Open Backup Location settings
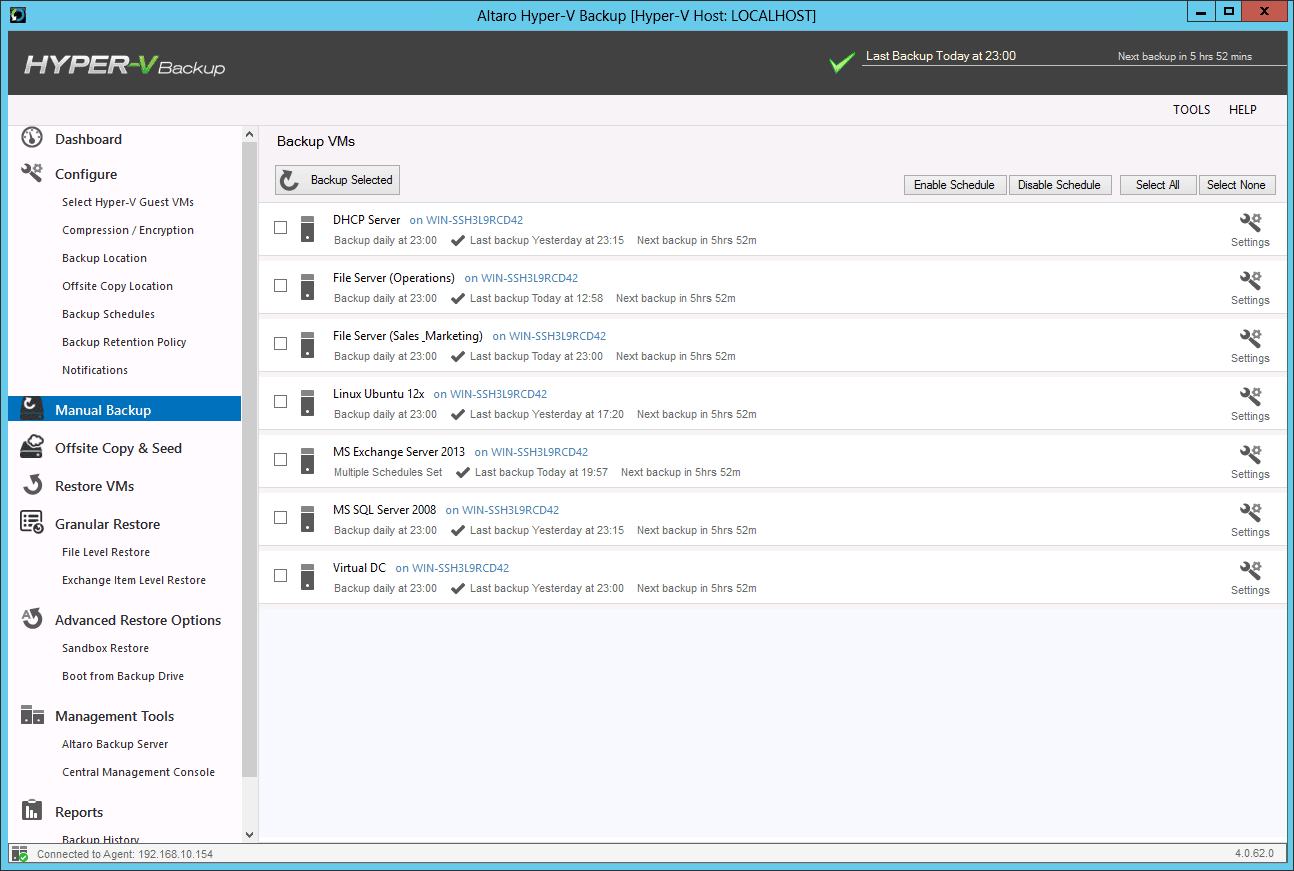 pyautogui.click(x=104, y=258)
